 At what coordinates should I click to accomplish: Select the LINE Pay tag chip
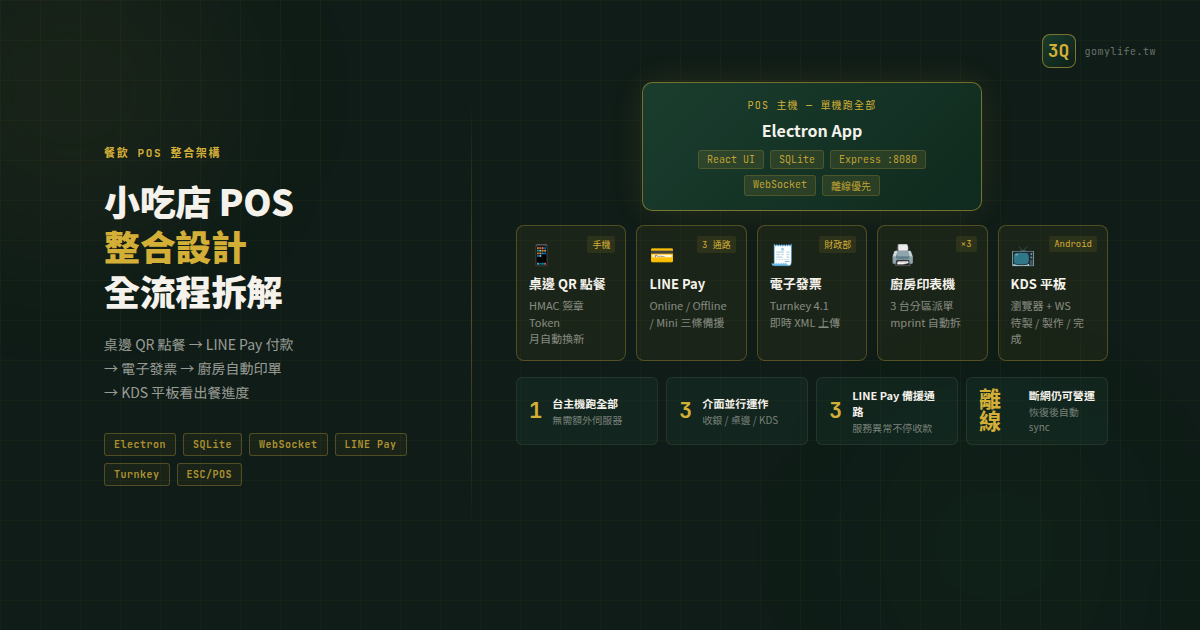point(370,444)
